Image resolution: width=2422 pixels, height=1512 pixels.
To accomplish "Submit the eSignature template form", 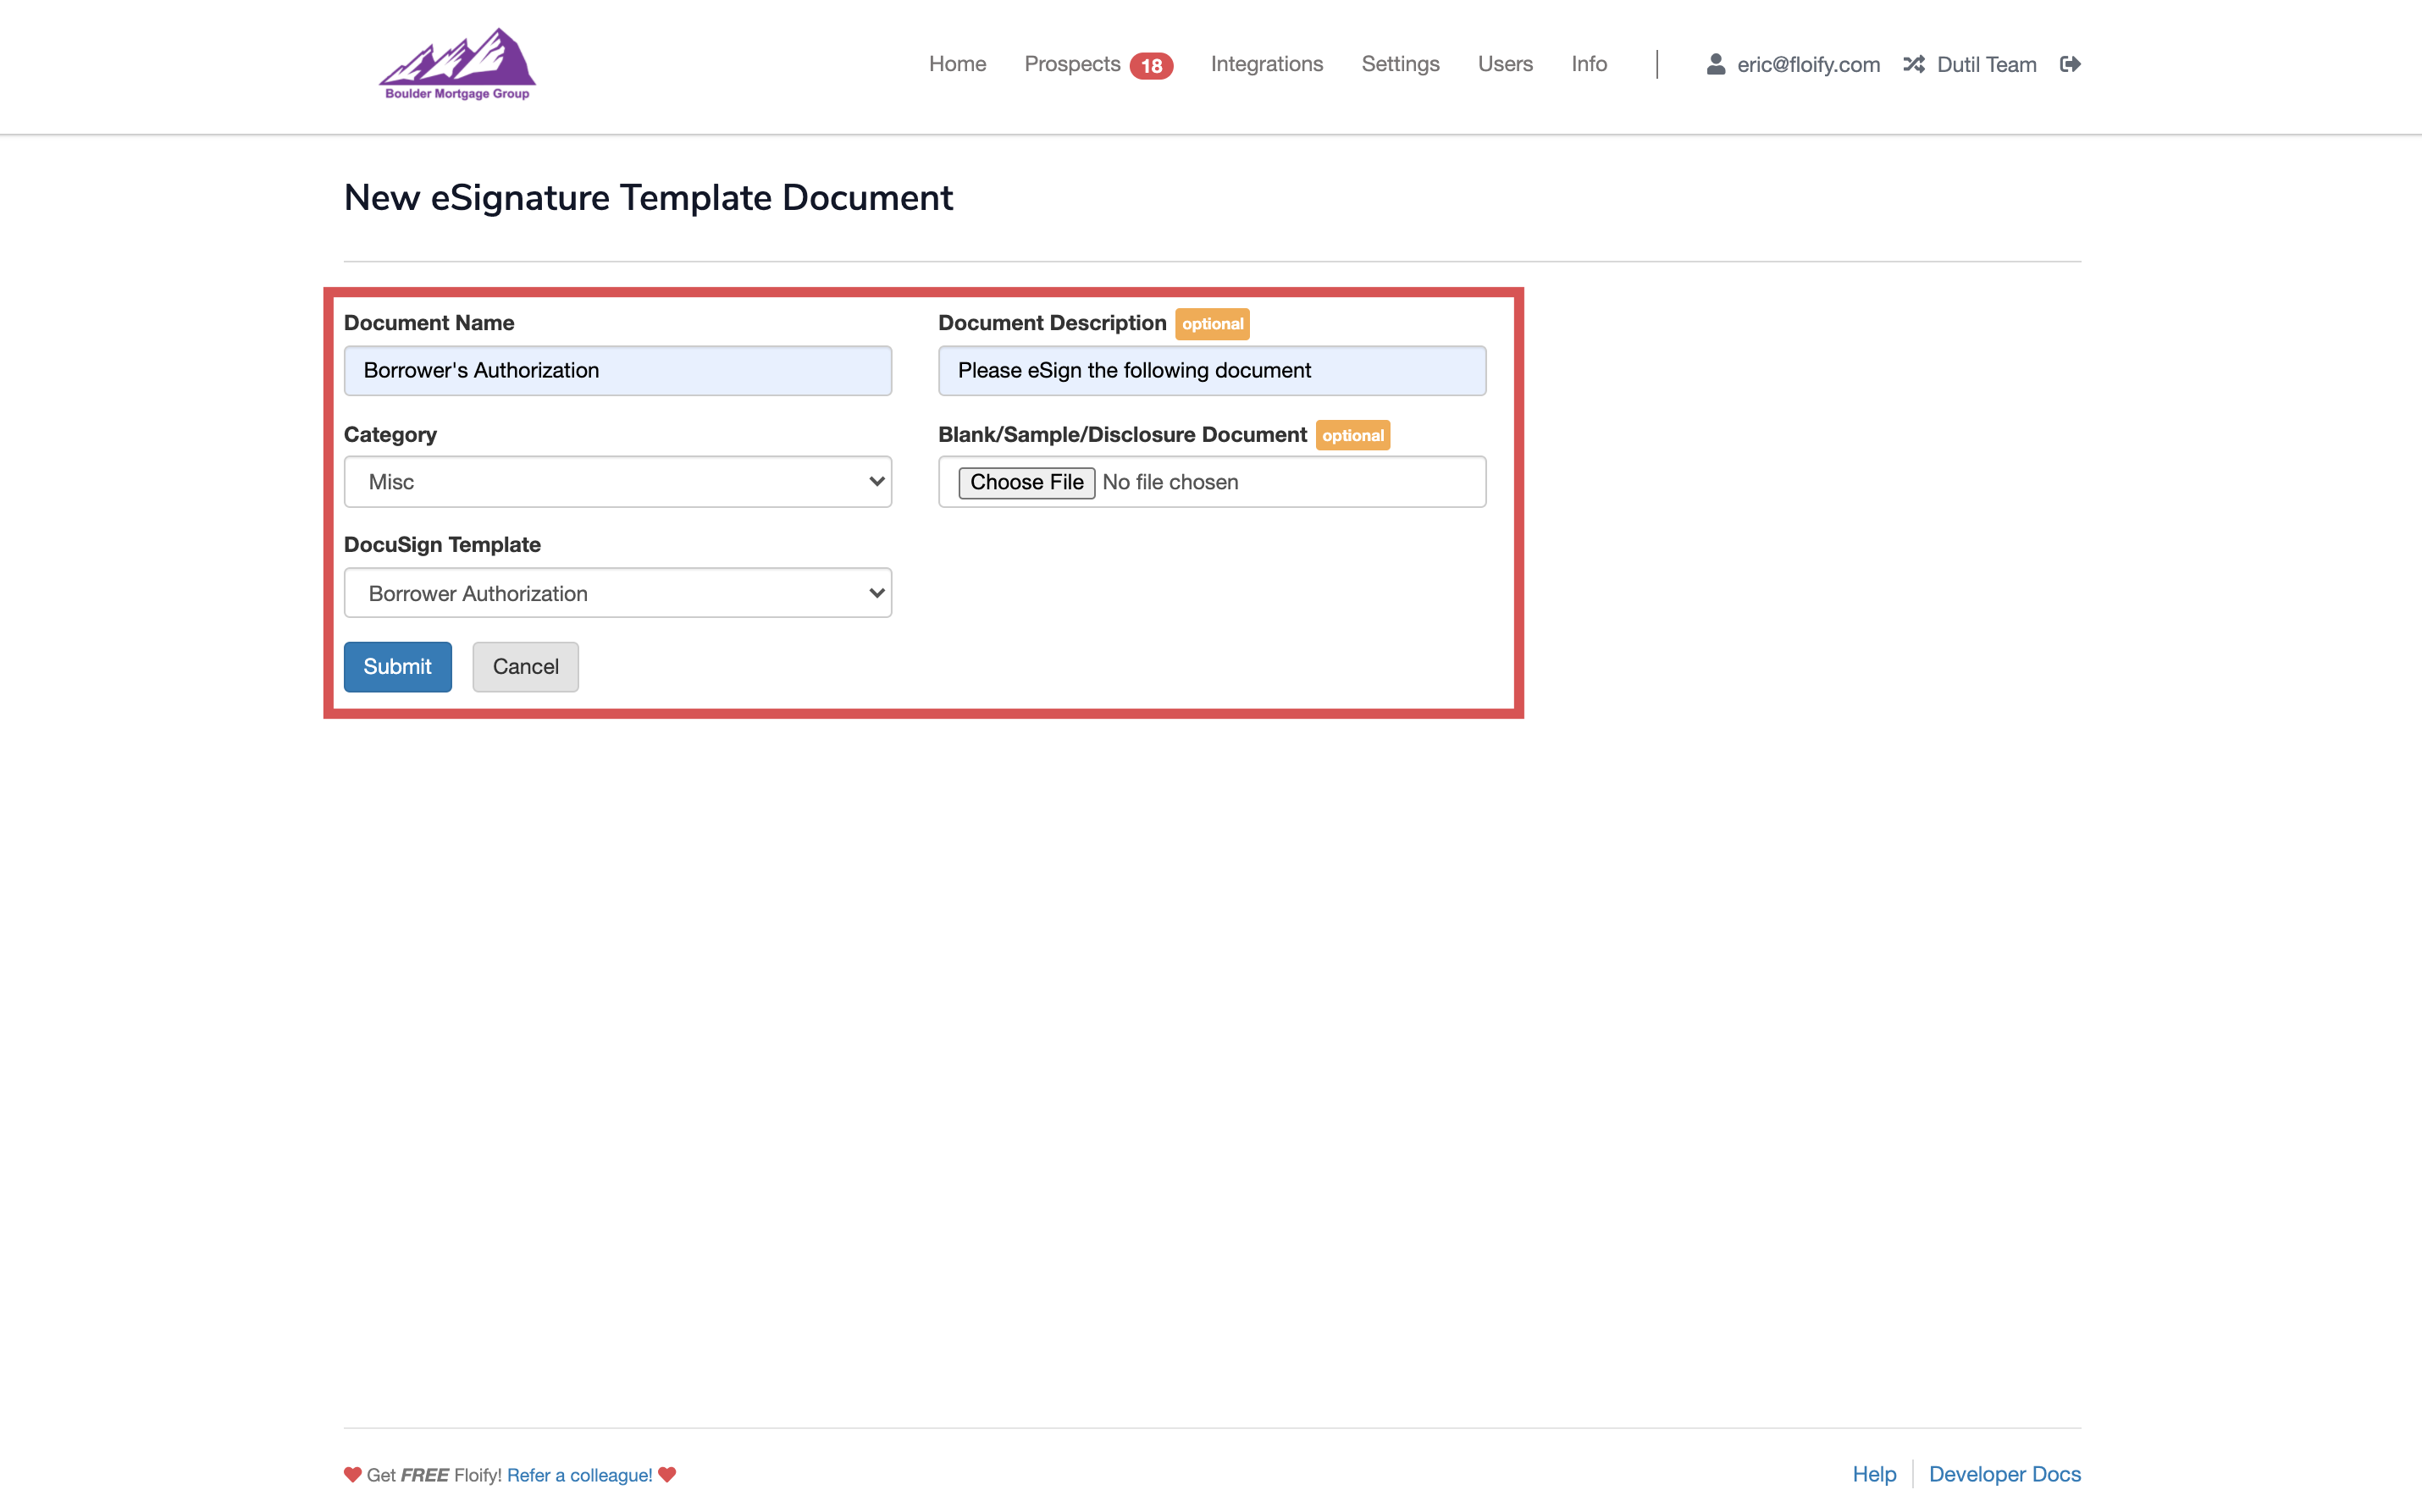I will (x=397, y=666).
